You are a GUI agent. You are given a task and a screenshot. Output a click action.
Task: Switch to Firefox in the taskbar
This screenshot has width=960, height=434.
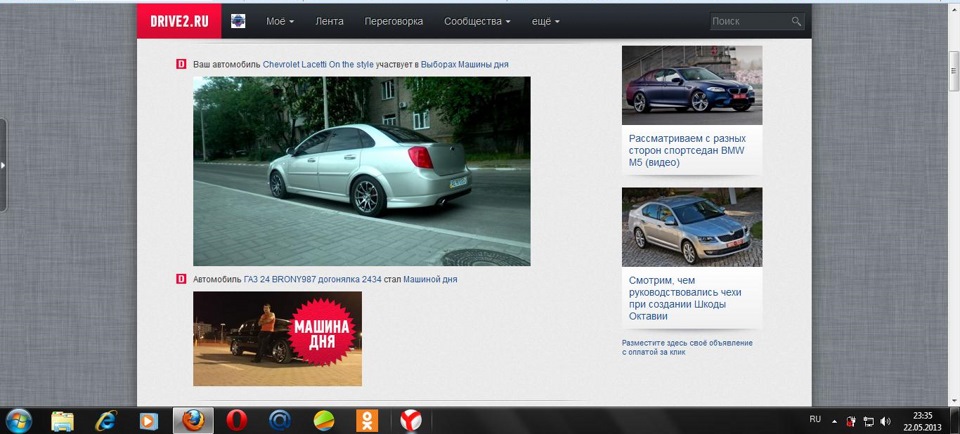coord(193,421)
